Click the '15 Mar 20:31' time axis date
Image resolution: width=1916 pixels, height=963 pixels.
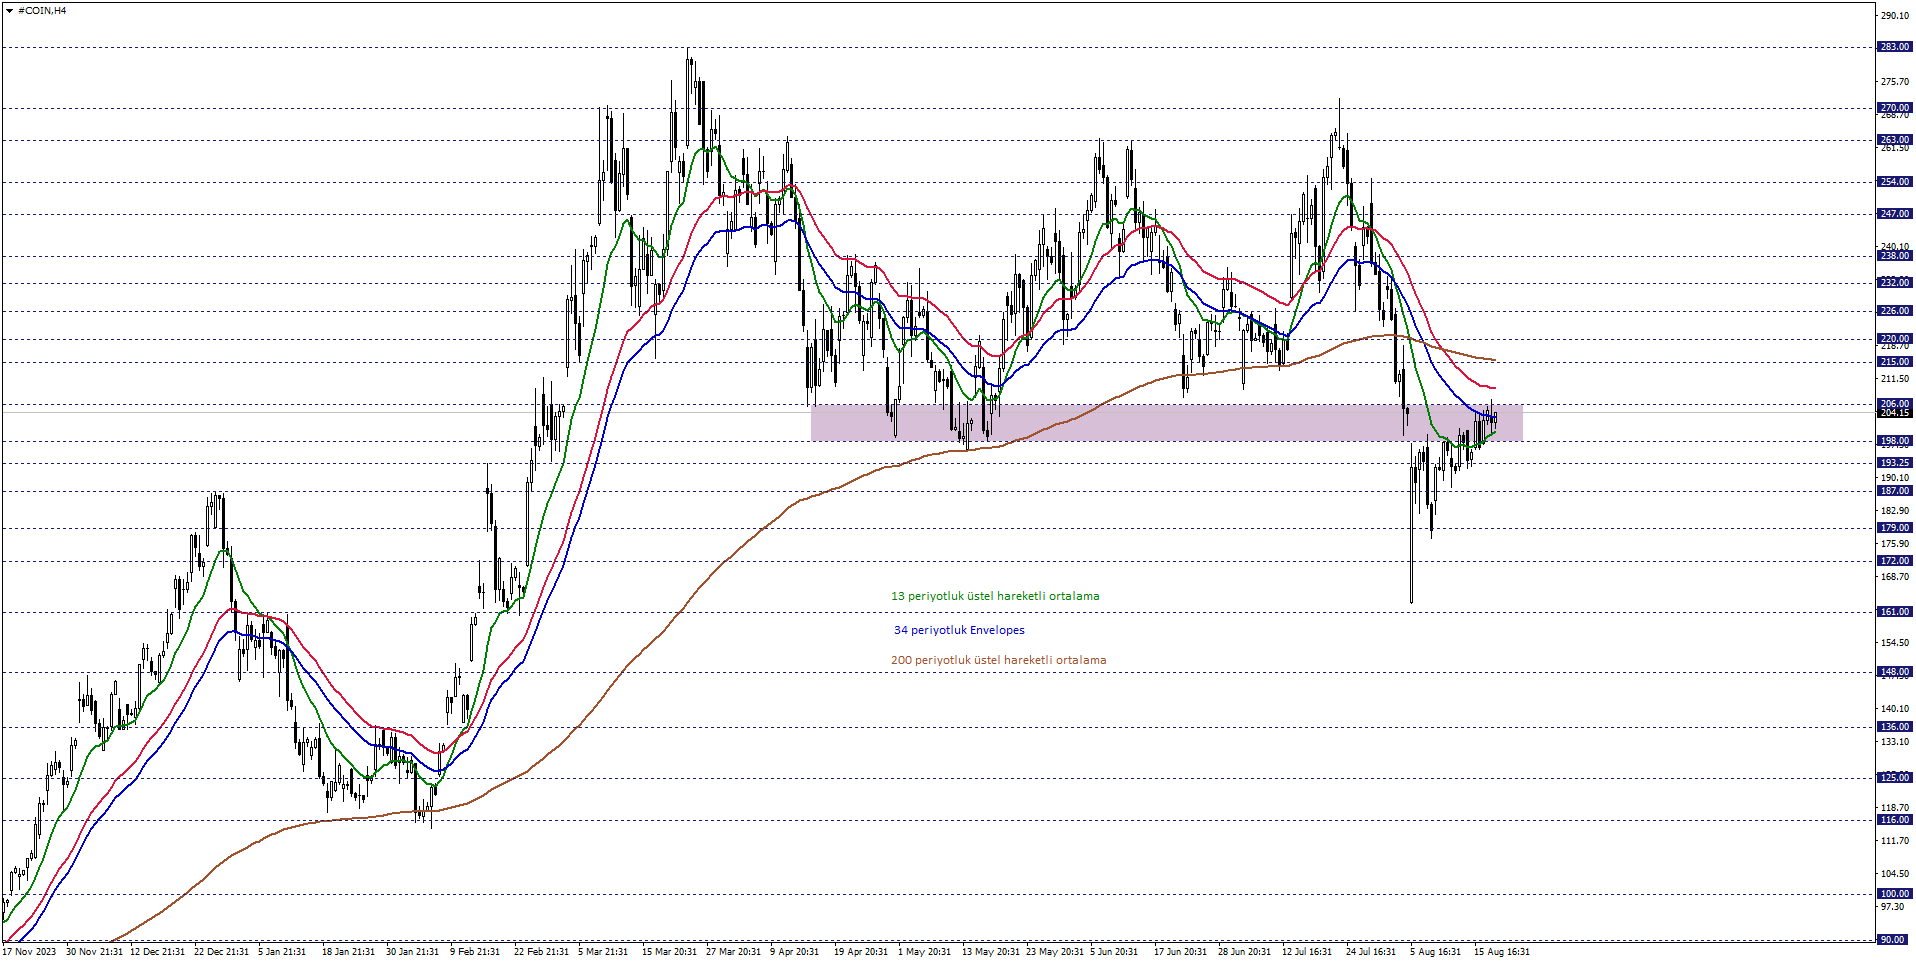[670, 952]
